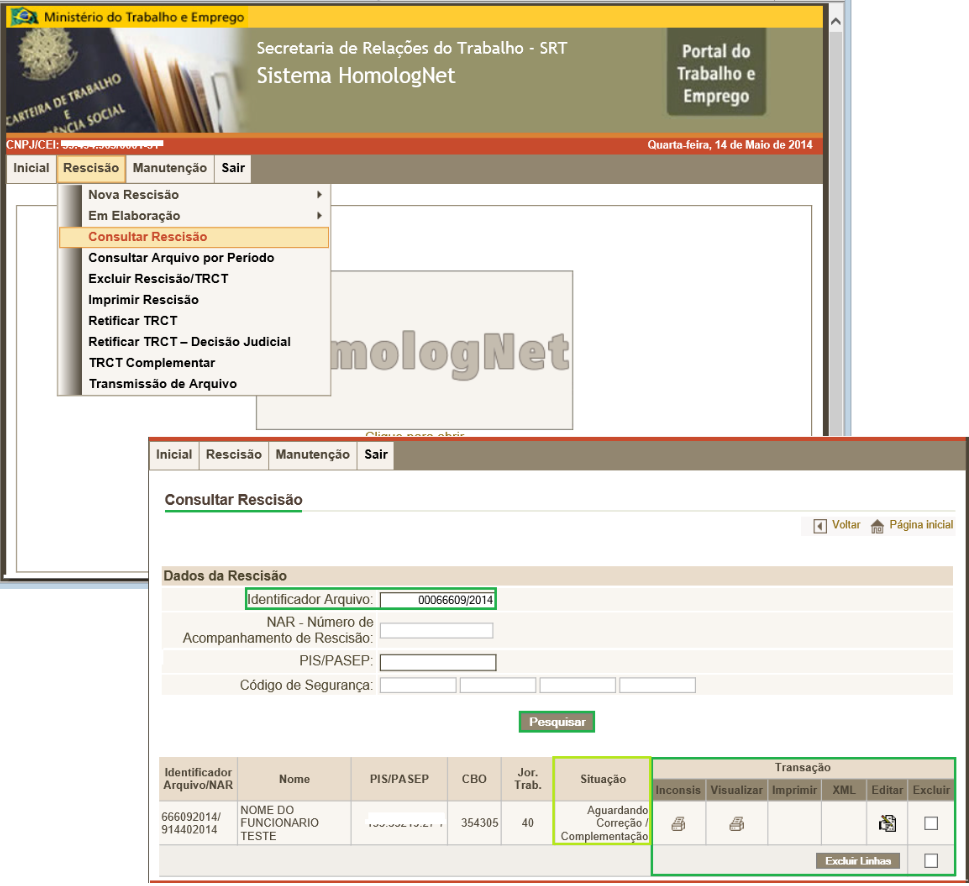Open the Inicial menu in the top window
Image resolution: width=969 pixels, height=886 pixels.
pos(31,168)
